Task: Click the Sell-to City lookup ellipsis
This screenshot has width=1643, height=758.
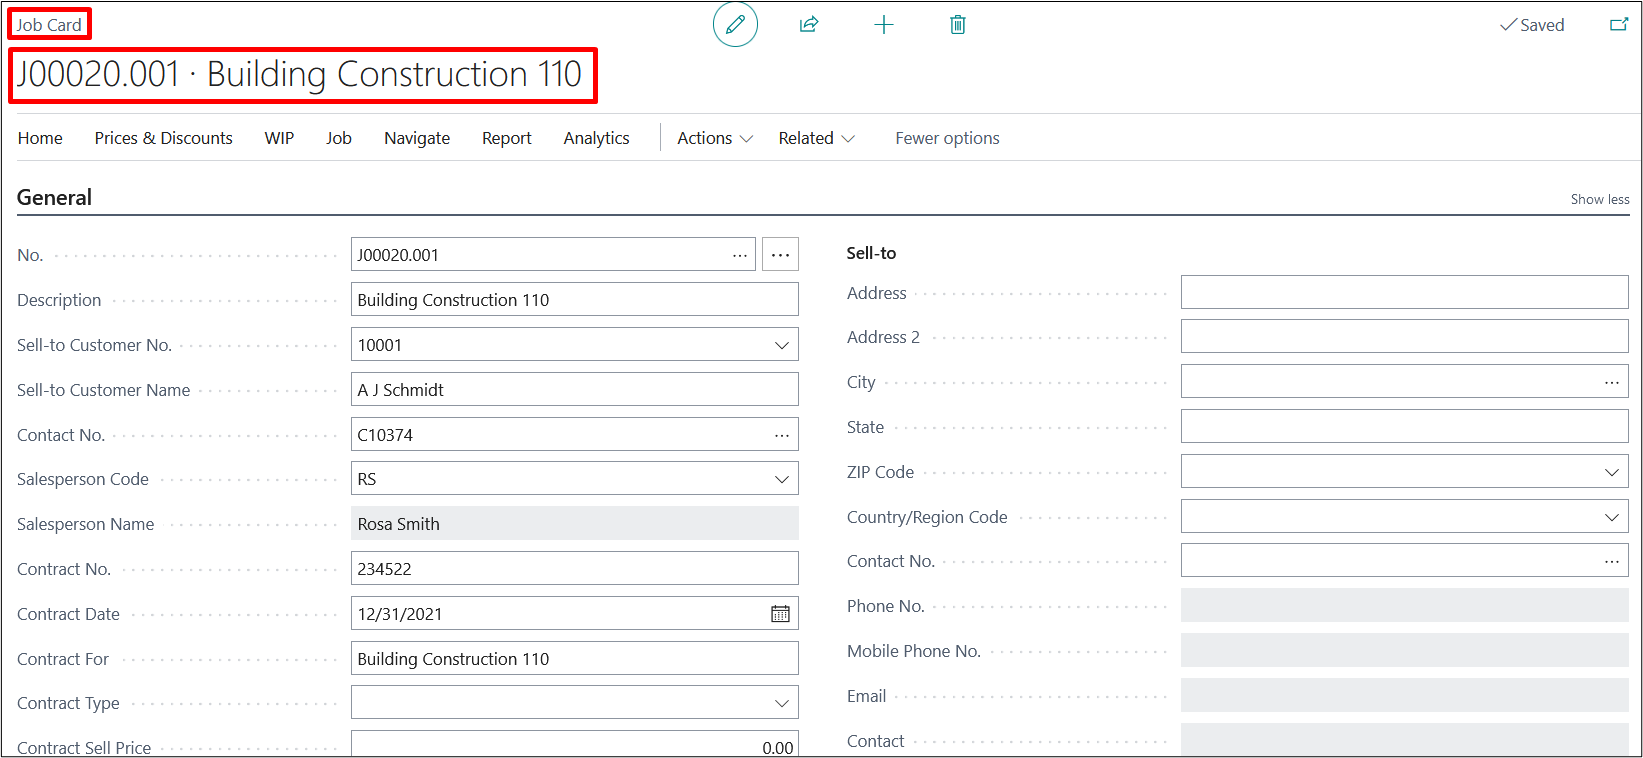Action: (1611, 382)
